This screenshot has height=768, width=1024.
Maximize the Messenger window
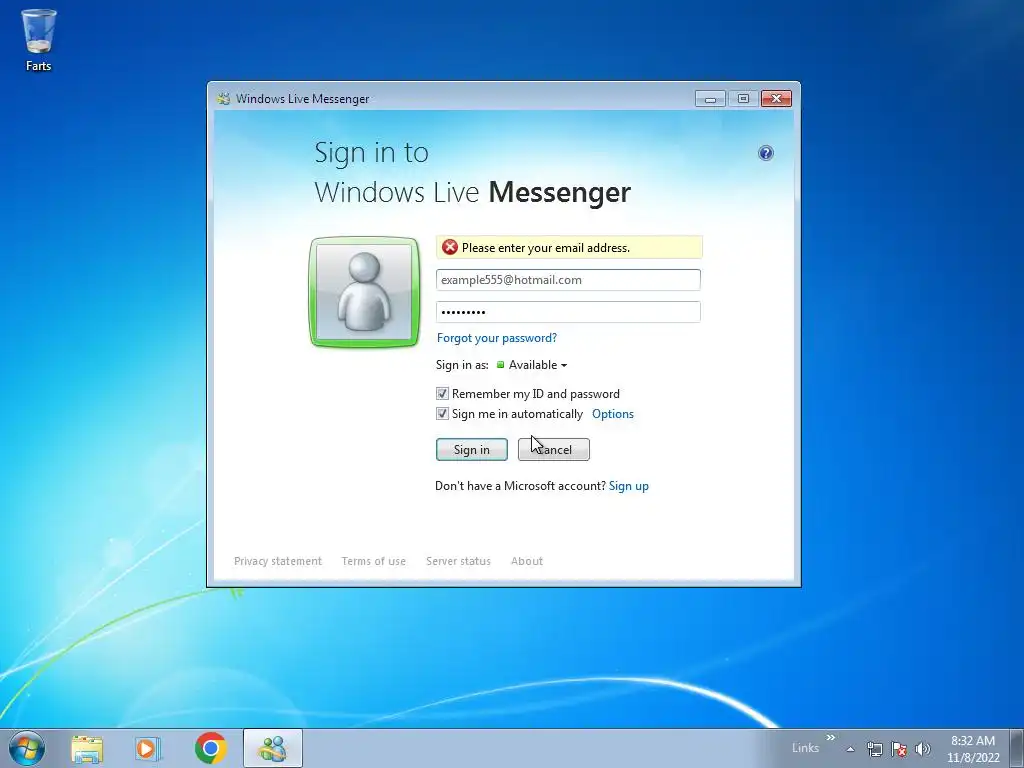coord(743,99)
